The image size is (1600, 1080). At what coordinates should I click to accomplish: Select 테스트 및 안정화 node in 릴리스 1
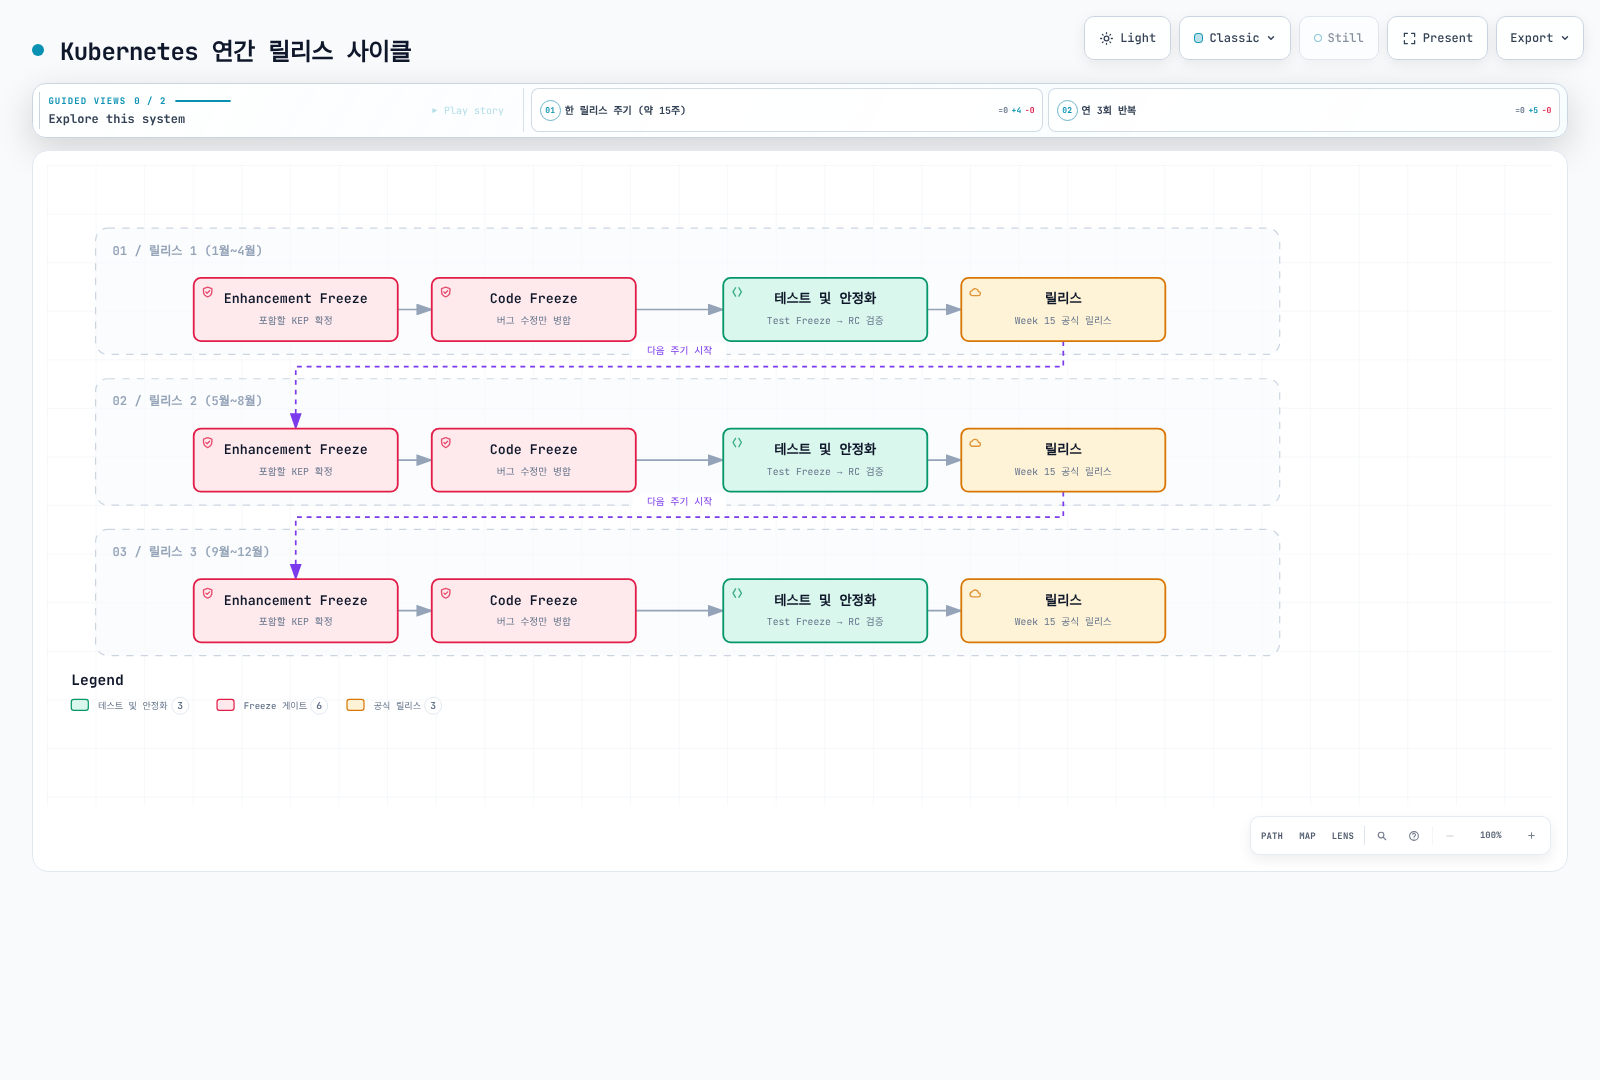[825, 310]
